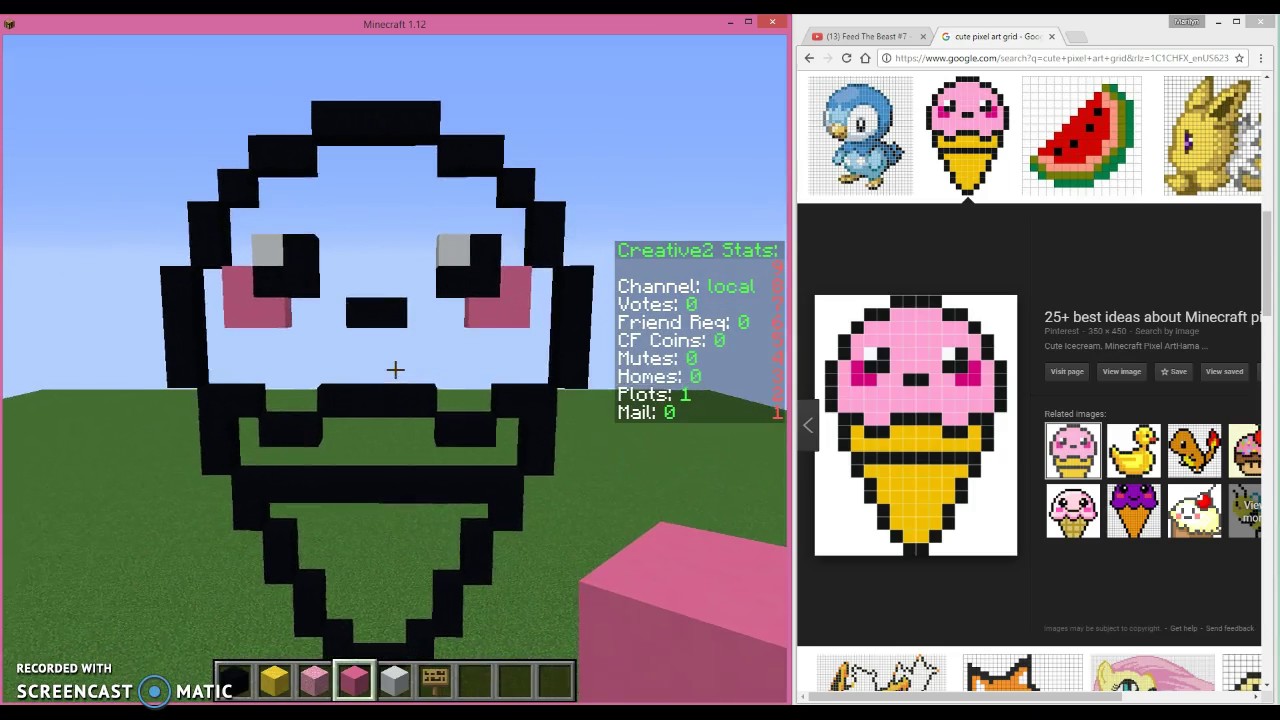Close the Feed The Beast tab
1280x720 pixels.
[923, 37]
